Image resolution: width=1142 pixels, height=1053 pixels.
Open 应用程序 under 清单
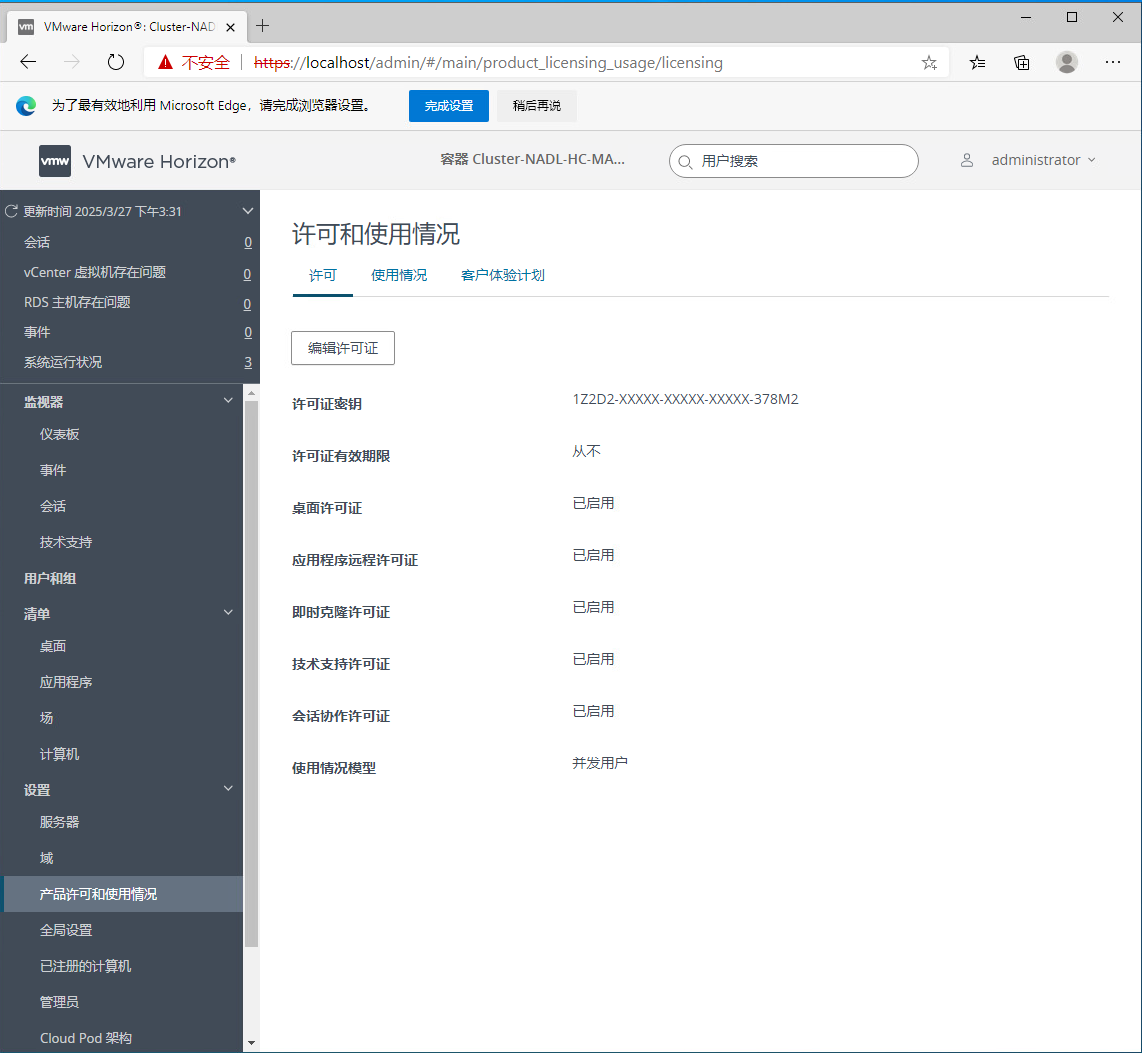coord(66,682)
